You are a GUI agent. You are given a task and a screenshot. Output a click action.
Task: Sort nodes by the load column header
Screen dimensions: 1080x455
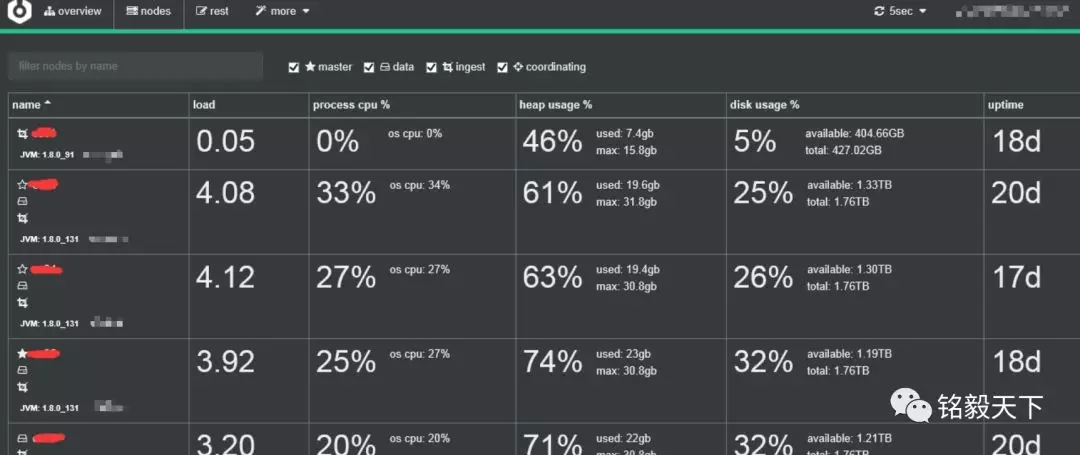pyautogui.click(x=204, y=104)
